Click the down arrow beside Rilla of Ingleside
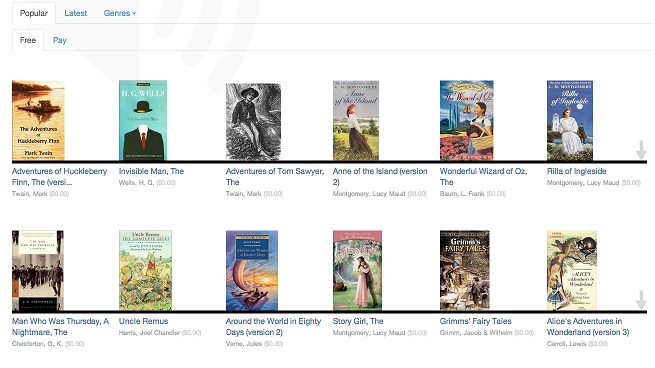 coord(641,150)
